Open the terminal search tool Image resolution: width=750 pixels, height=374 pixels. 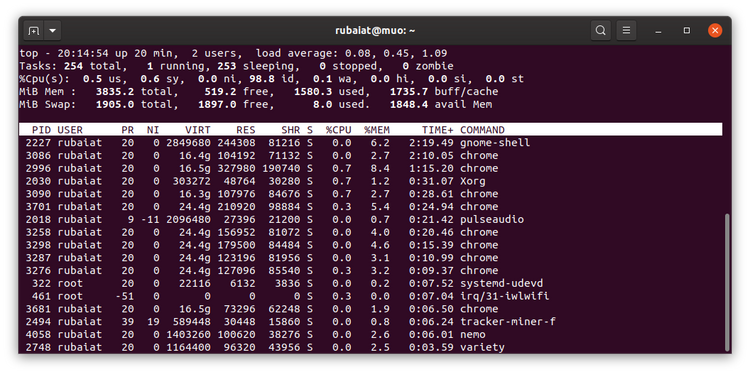point(600,31)
